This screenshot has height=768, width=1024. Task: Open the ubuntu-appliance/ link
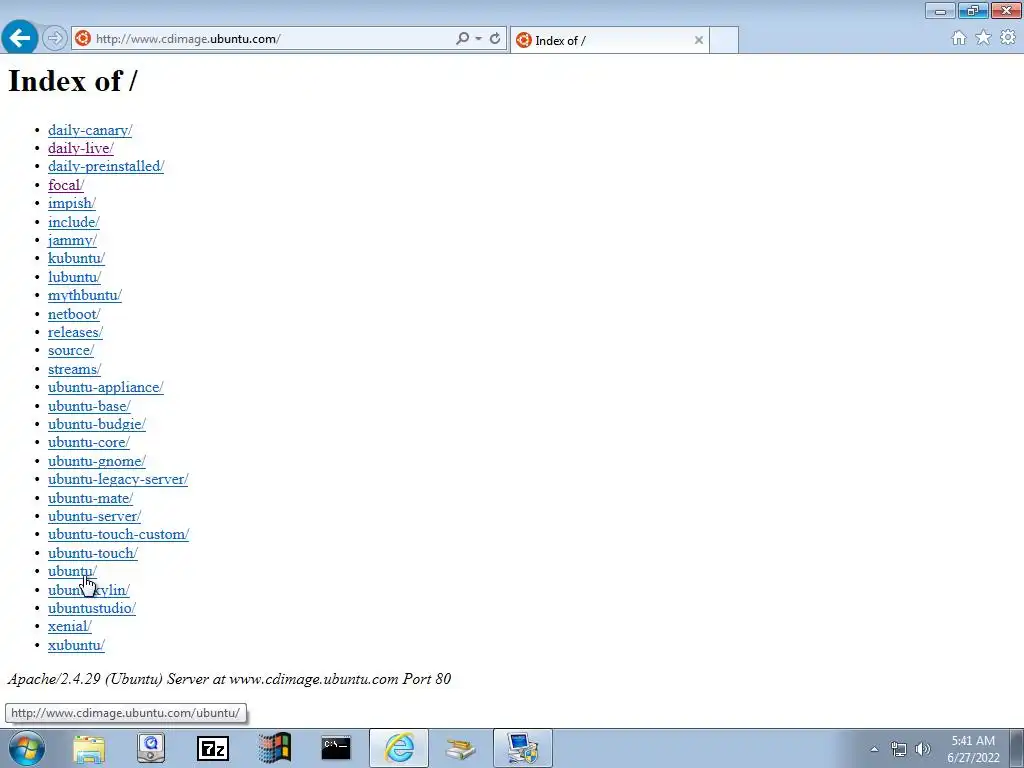tap(106, 387)
